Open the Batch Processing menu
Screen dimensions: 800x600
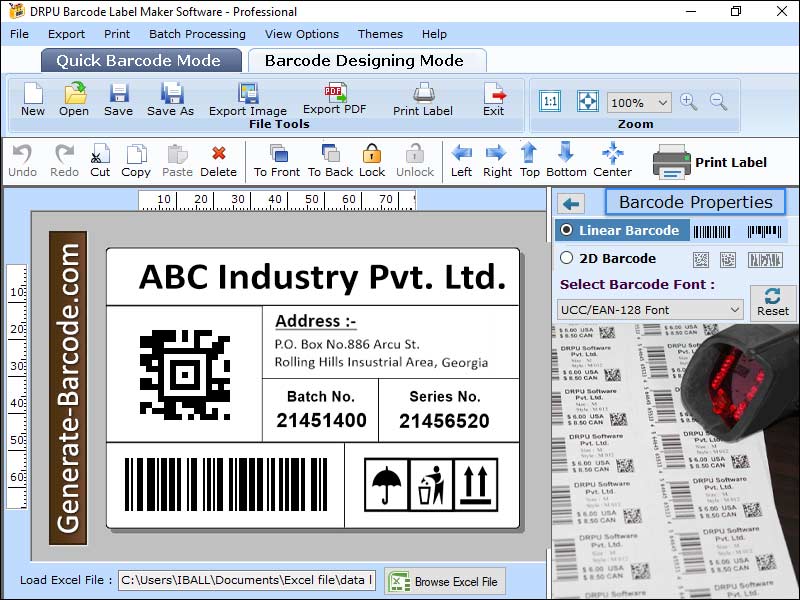click(x=197, y=34)
